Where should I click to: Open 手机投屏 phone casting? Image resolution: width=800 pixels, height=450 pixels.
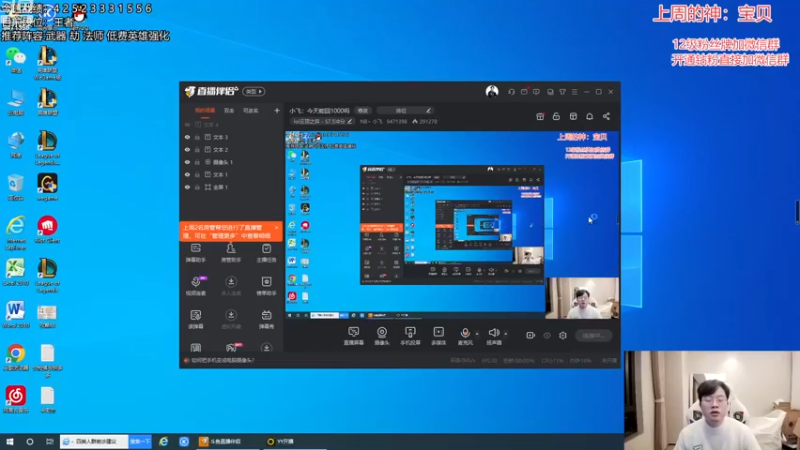410,336
